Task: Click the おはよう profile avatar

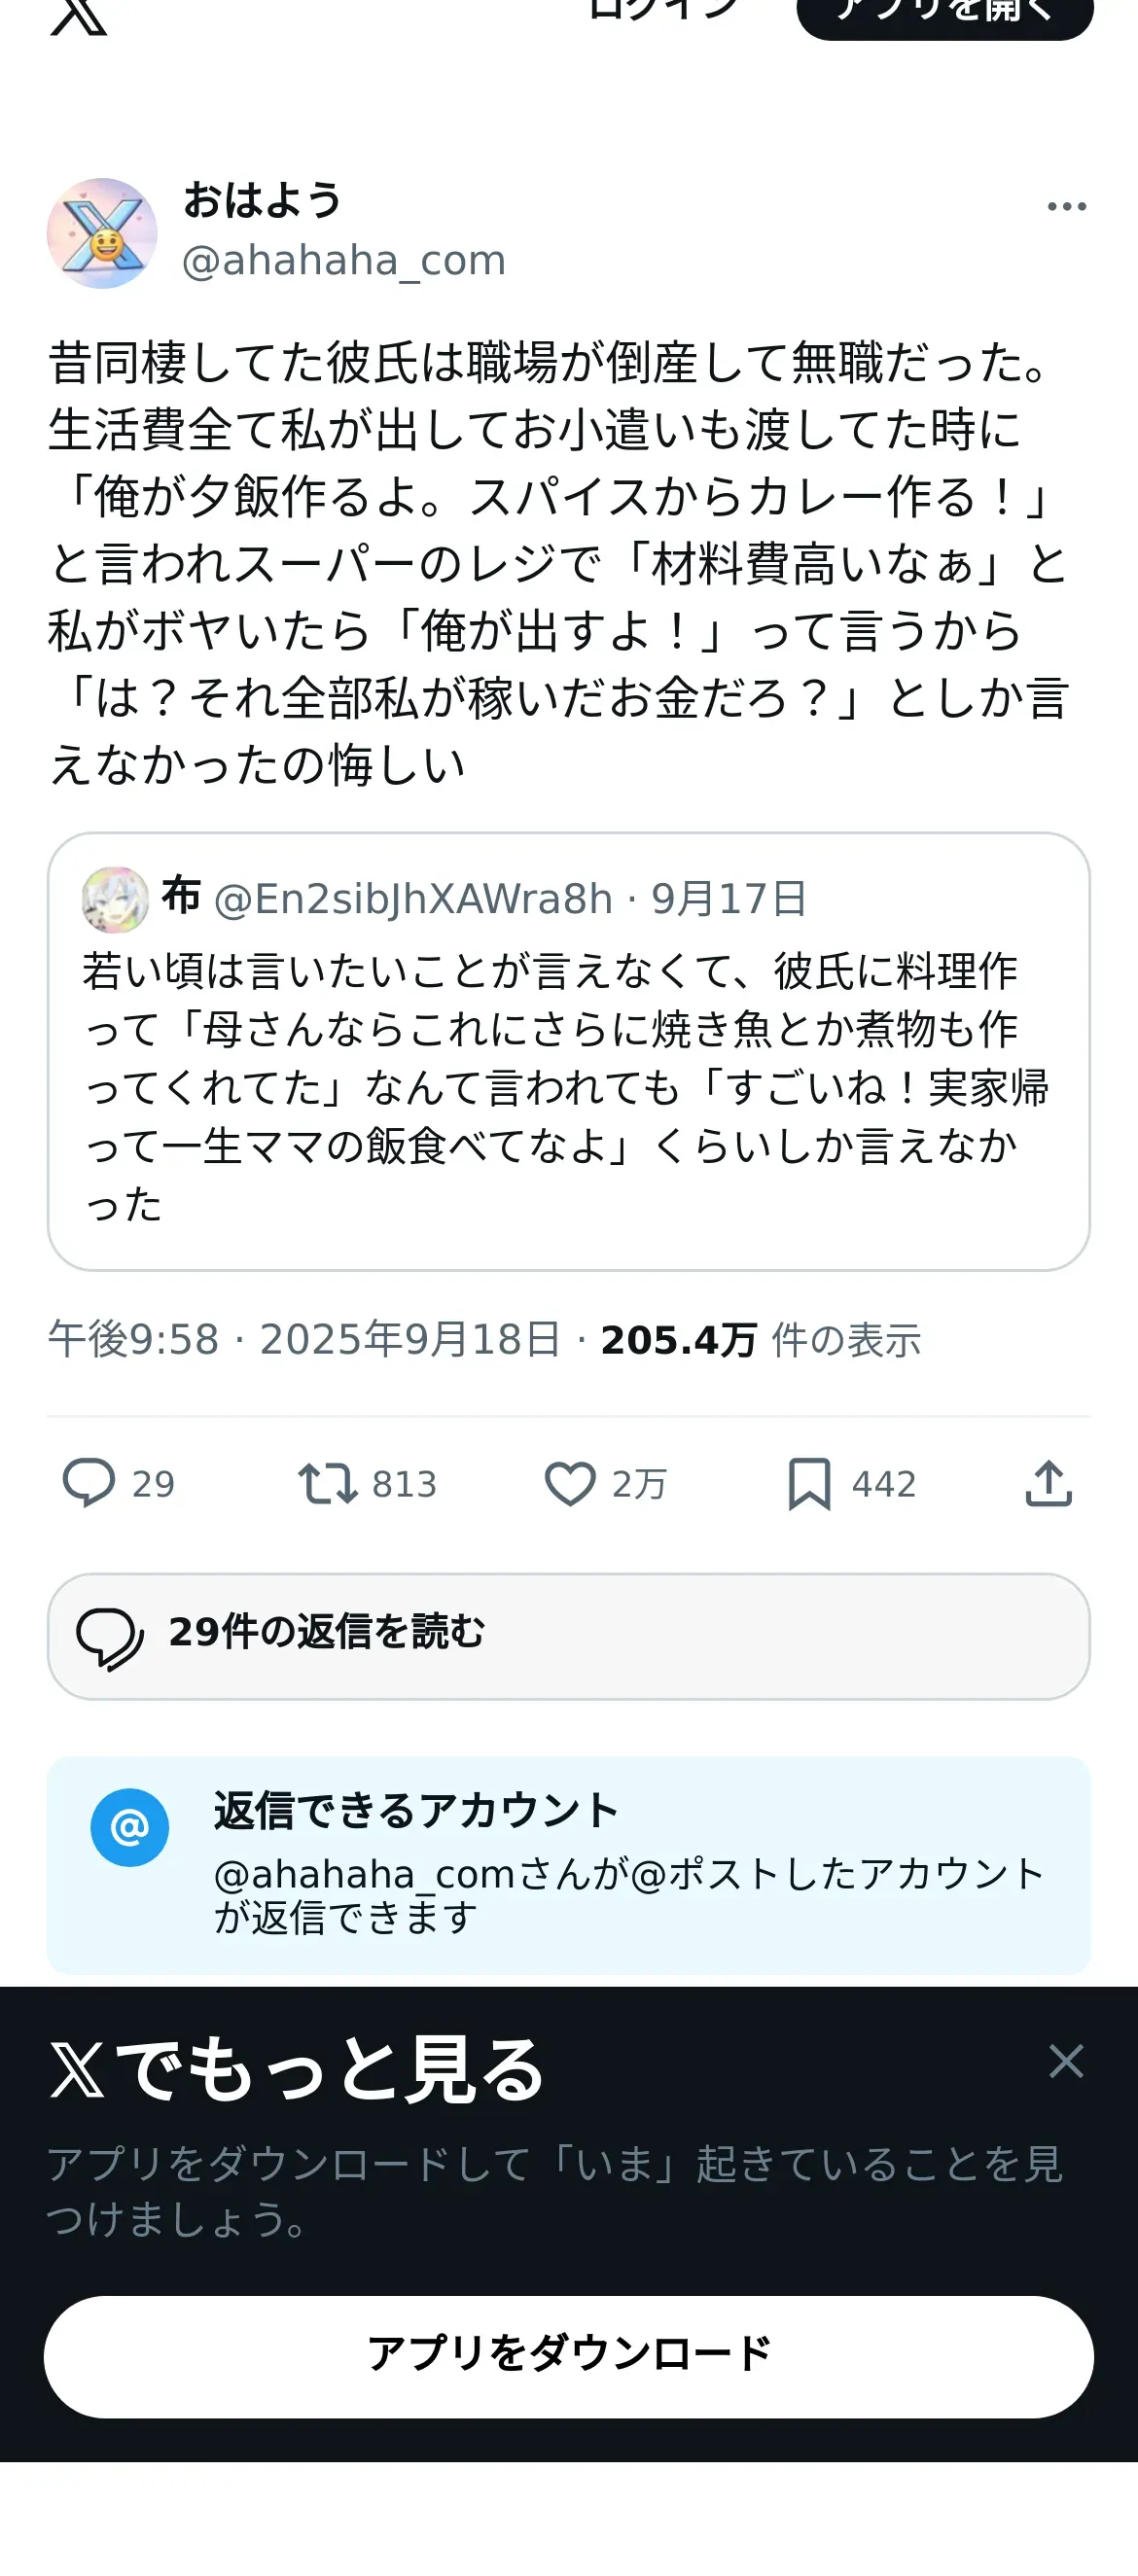Action: click(102, 234)
